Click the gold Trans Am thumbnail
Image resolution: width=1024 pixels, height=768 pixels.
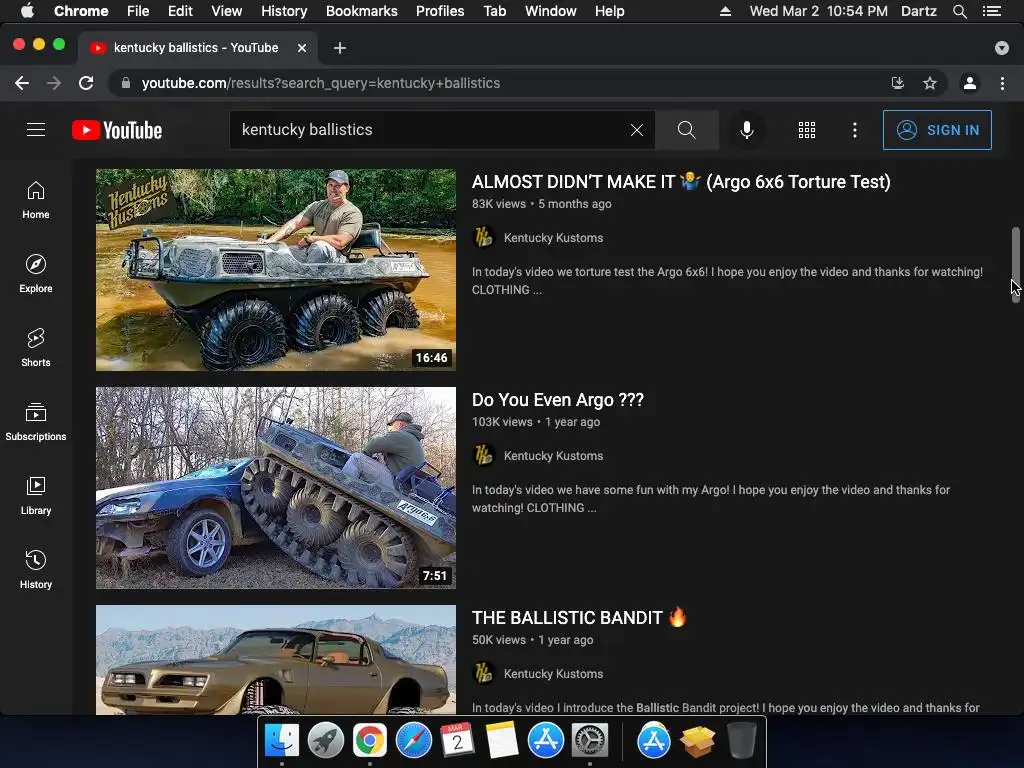coord(276,660)
